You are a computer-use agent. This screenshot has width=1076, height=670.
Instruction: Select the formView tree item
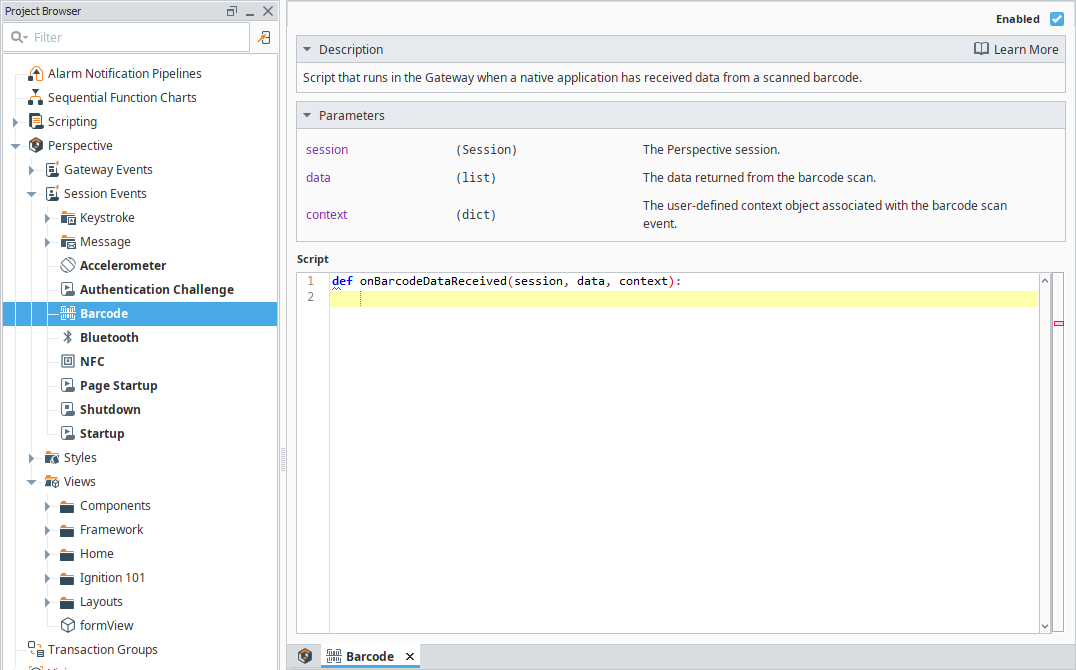[106, 625]
